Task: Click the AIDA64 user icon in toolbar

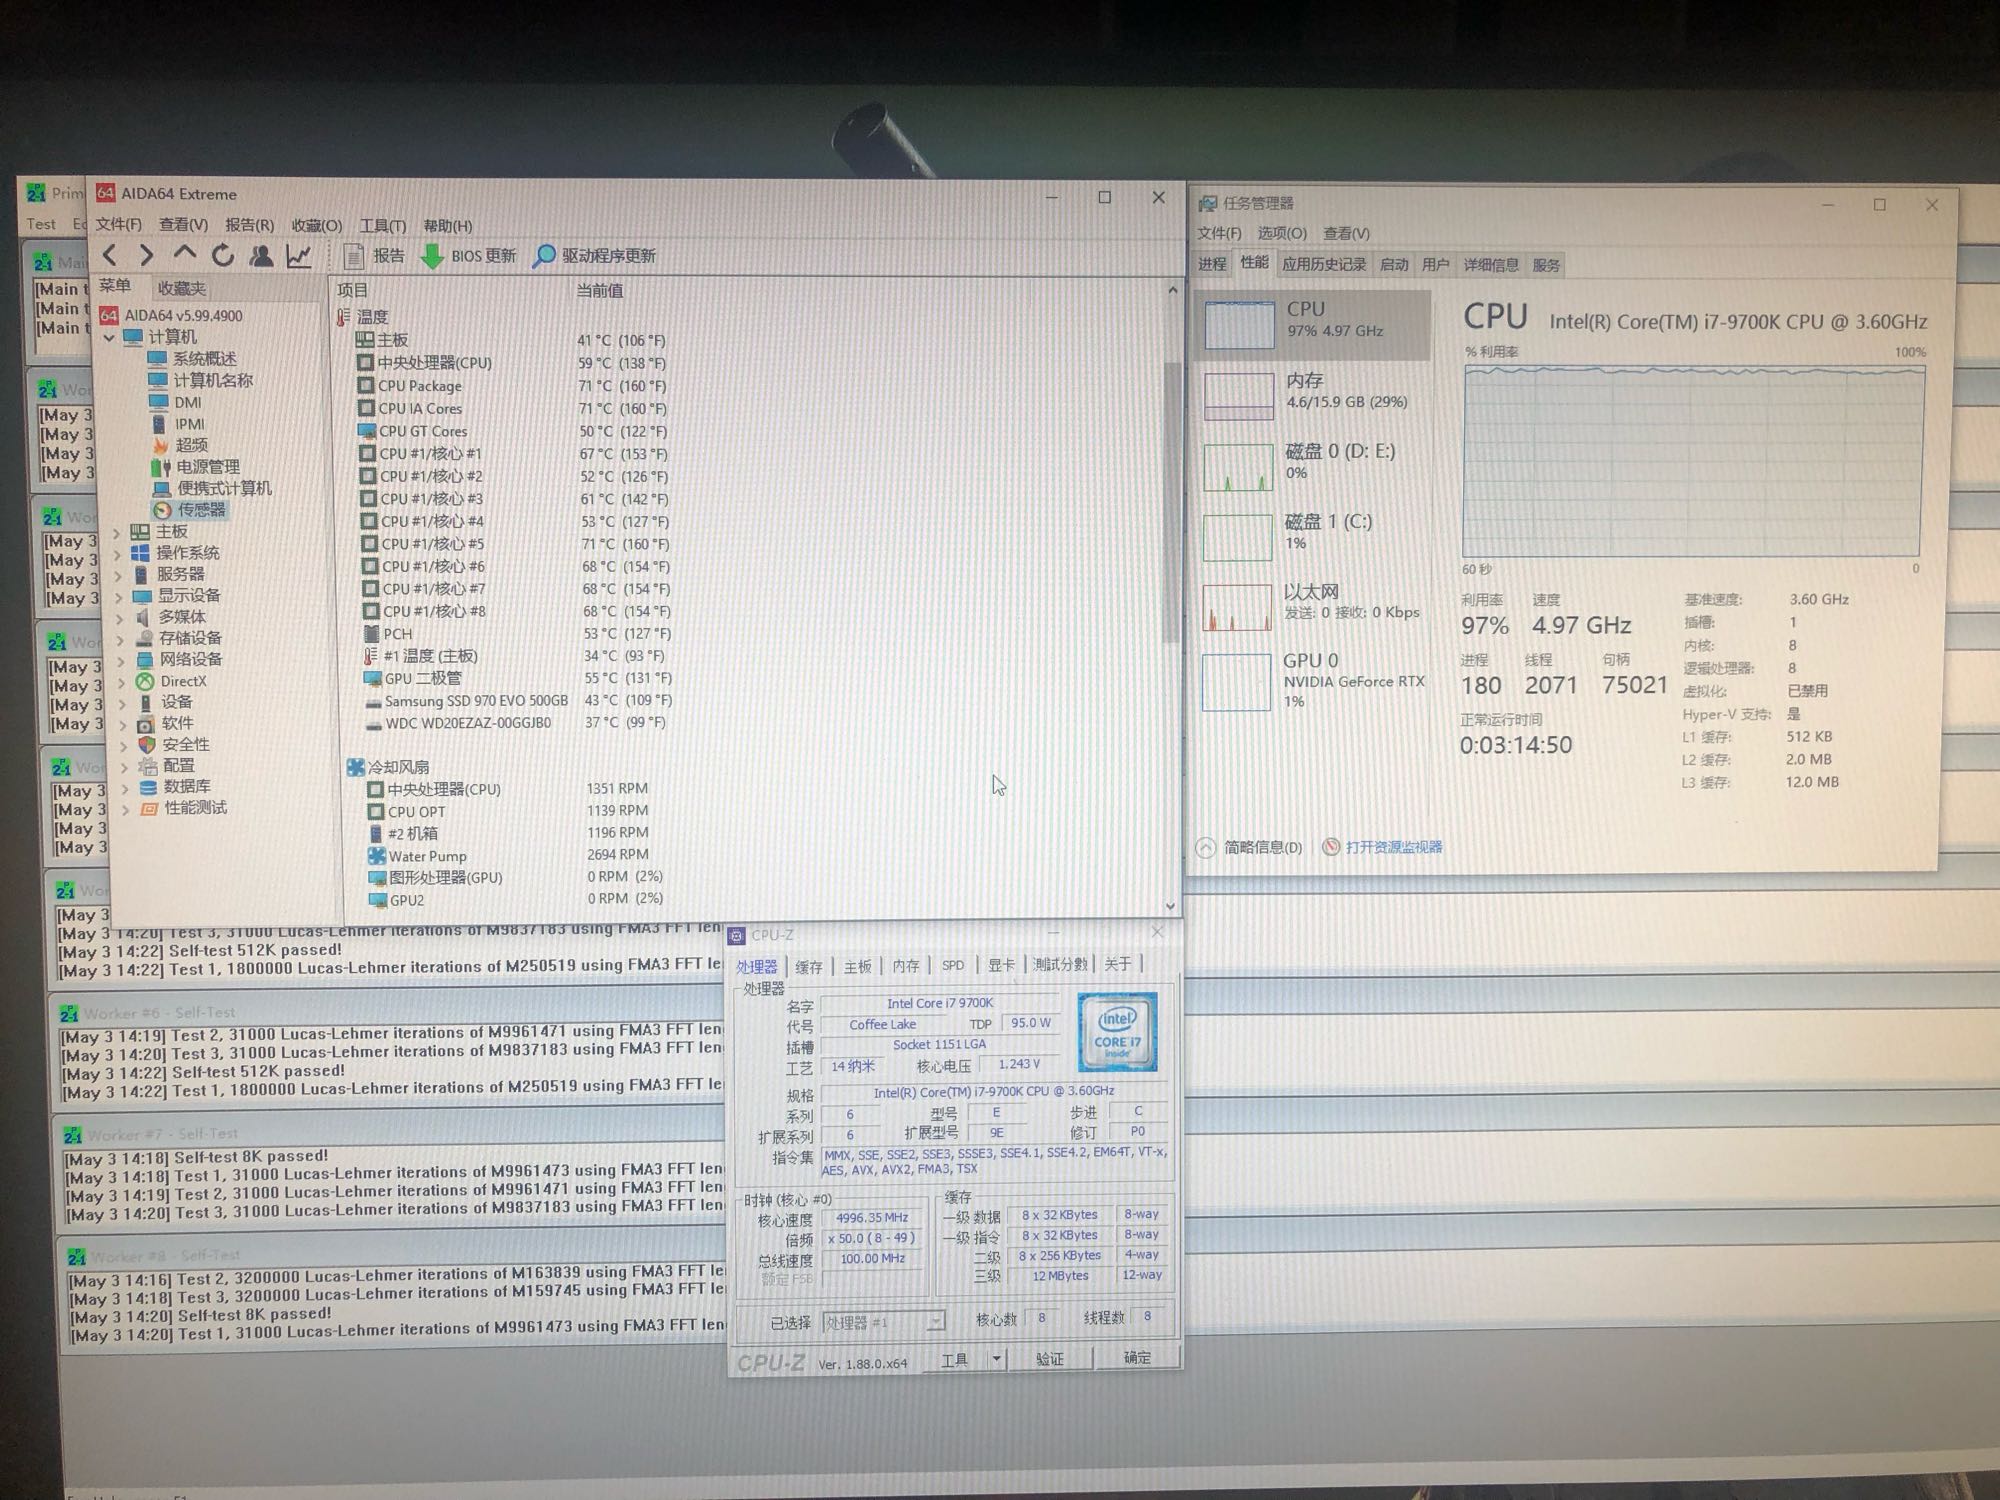Action: (x=260, y=256)
